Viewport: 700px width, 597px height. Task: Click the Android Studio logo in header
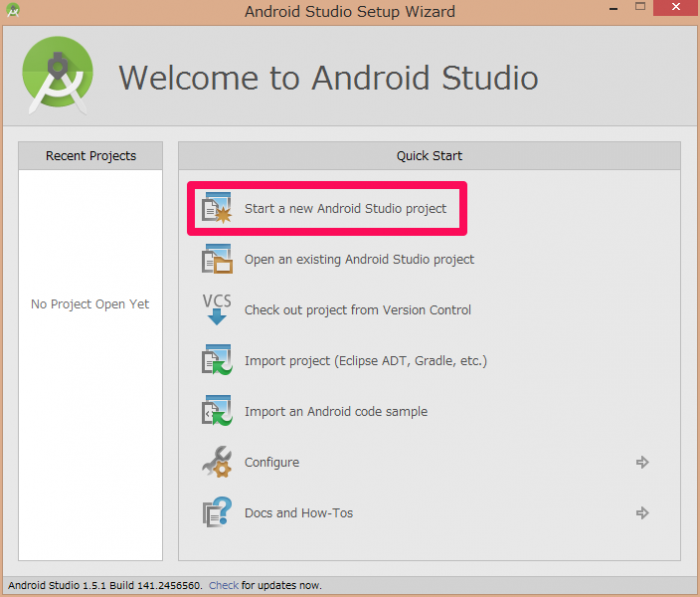pos(58,75)
